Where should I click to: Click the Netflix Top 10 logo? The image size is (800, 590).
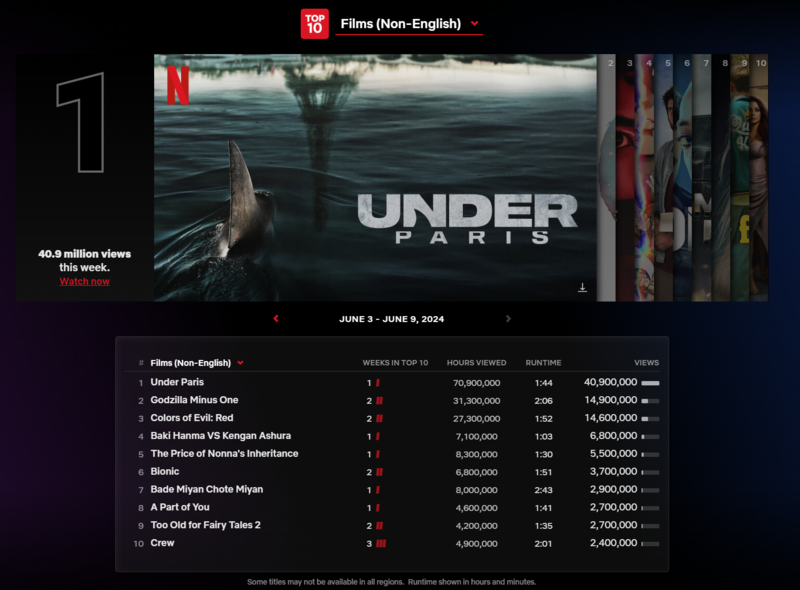click(x=314, y=23)
